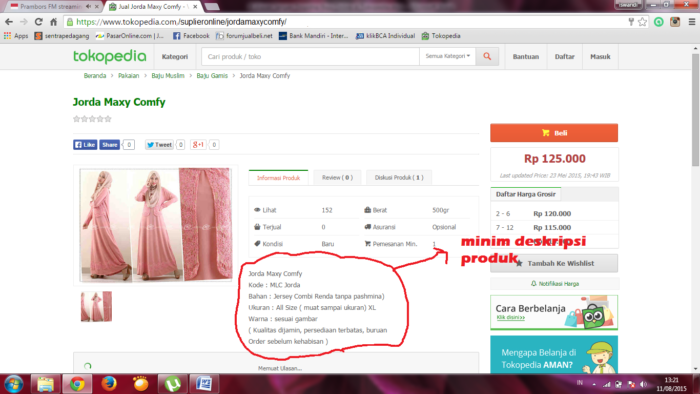Focus the Cari produk / toko search field
Image resolution: width=700 pixels, height=394 pixels.
tap(310, 57)
